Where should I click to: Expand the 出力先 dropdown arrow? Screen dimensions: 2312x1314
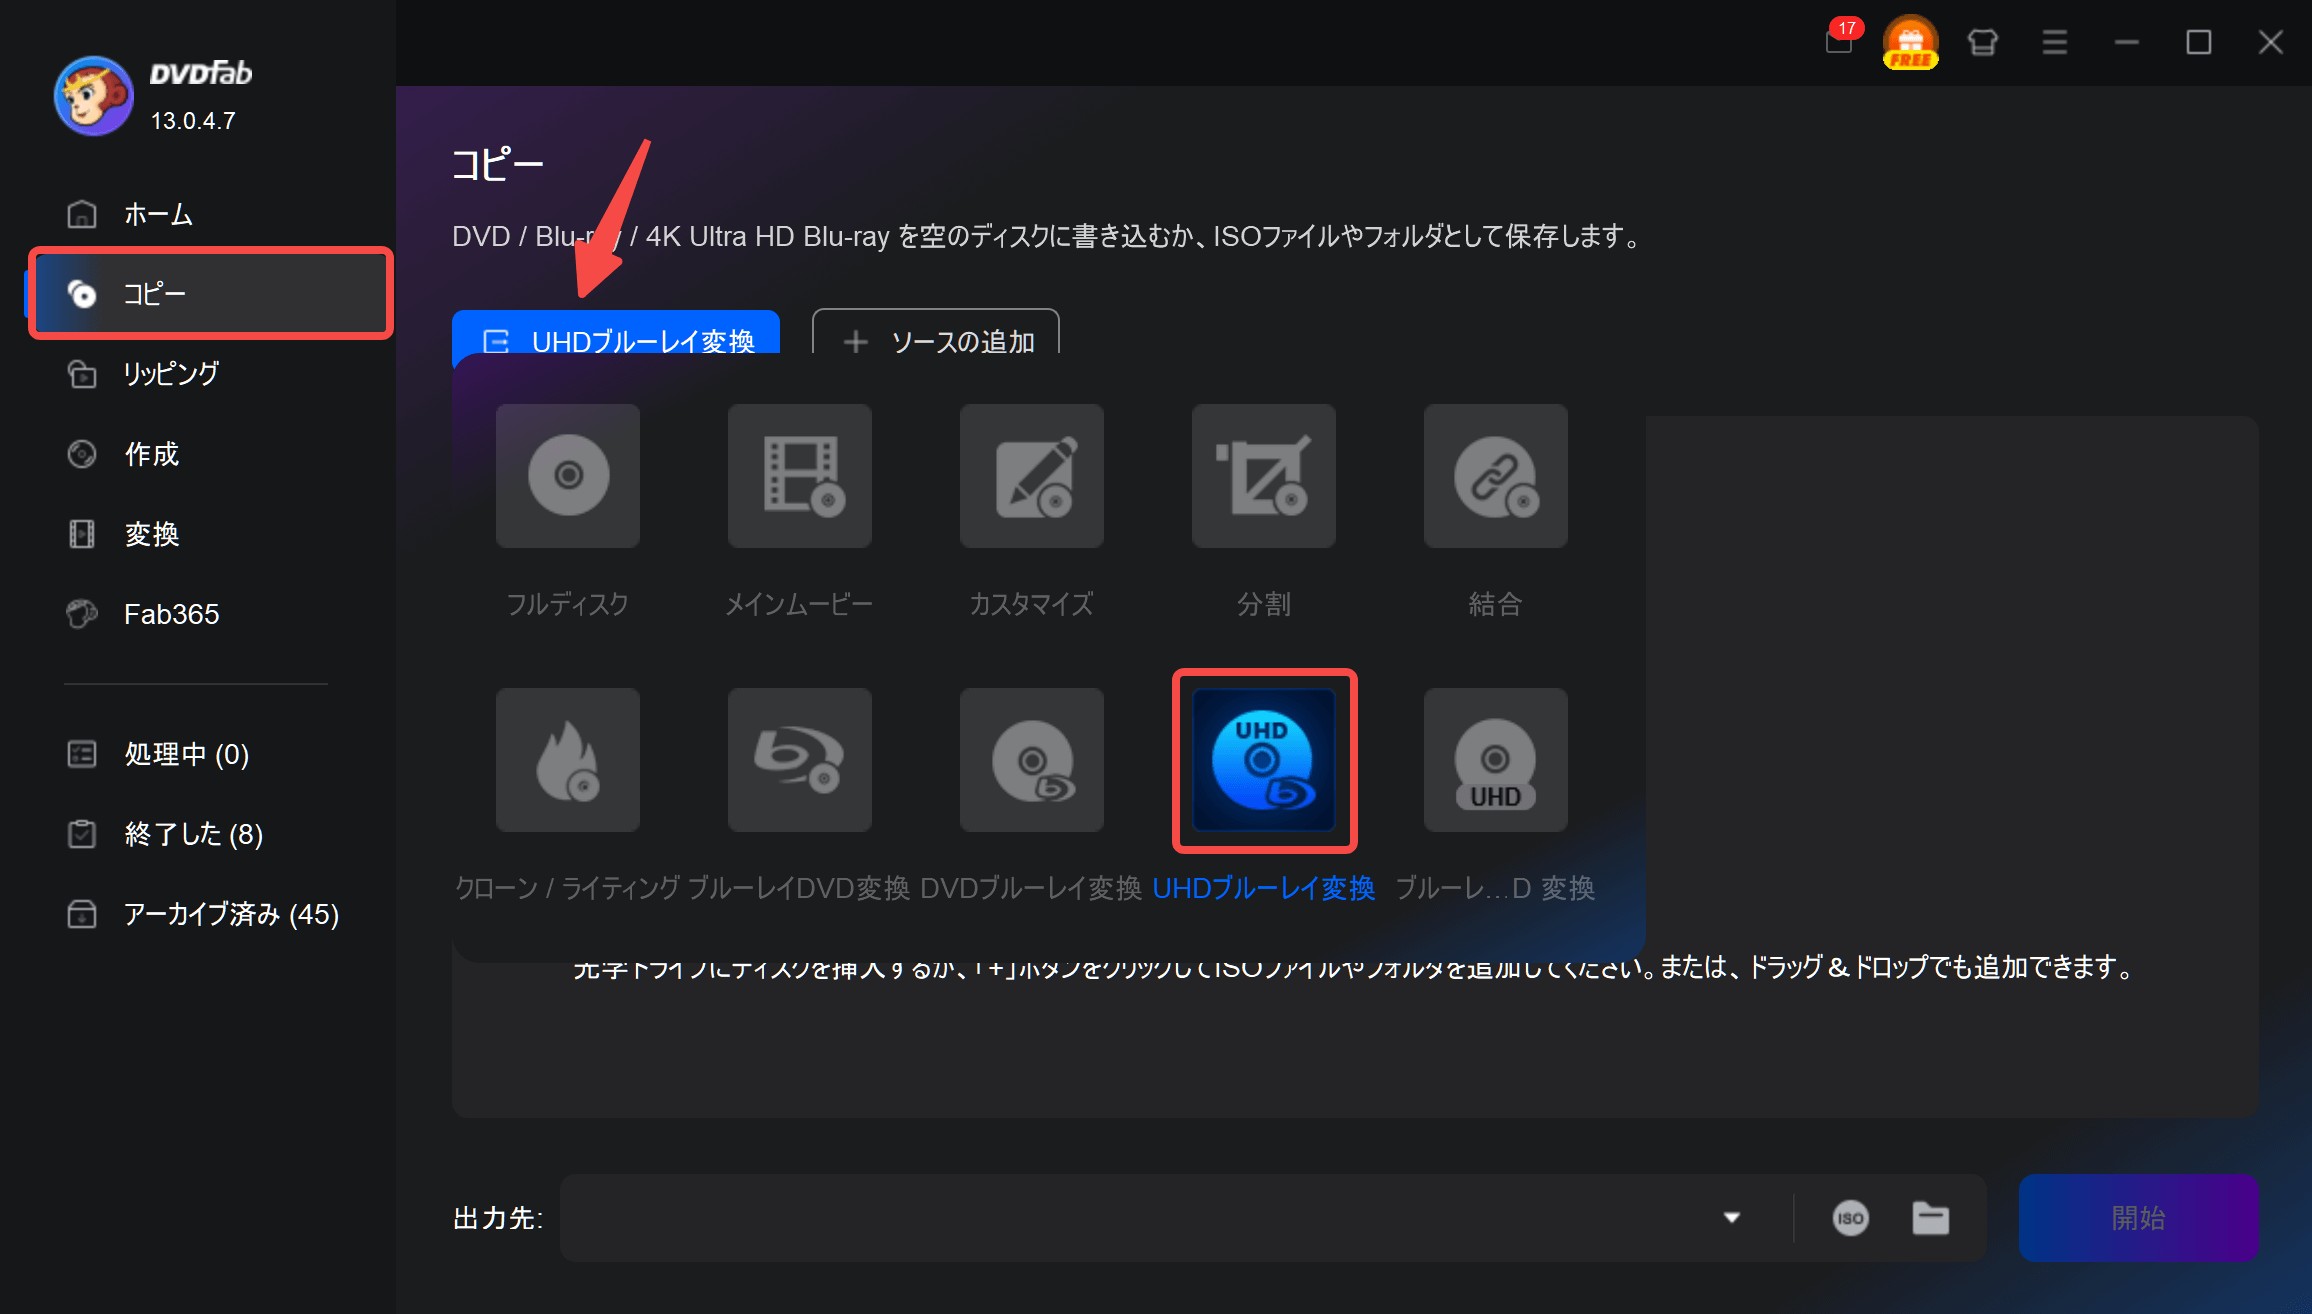pos(1732,1218)
